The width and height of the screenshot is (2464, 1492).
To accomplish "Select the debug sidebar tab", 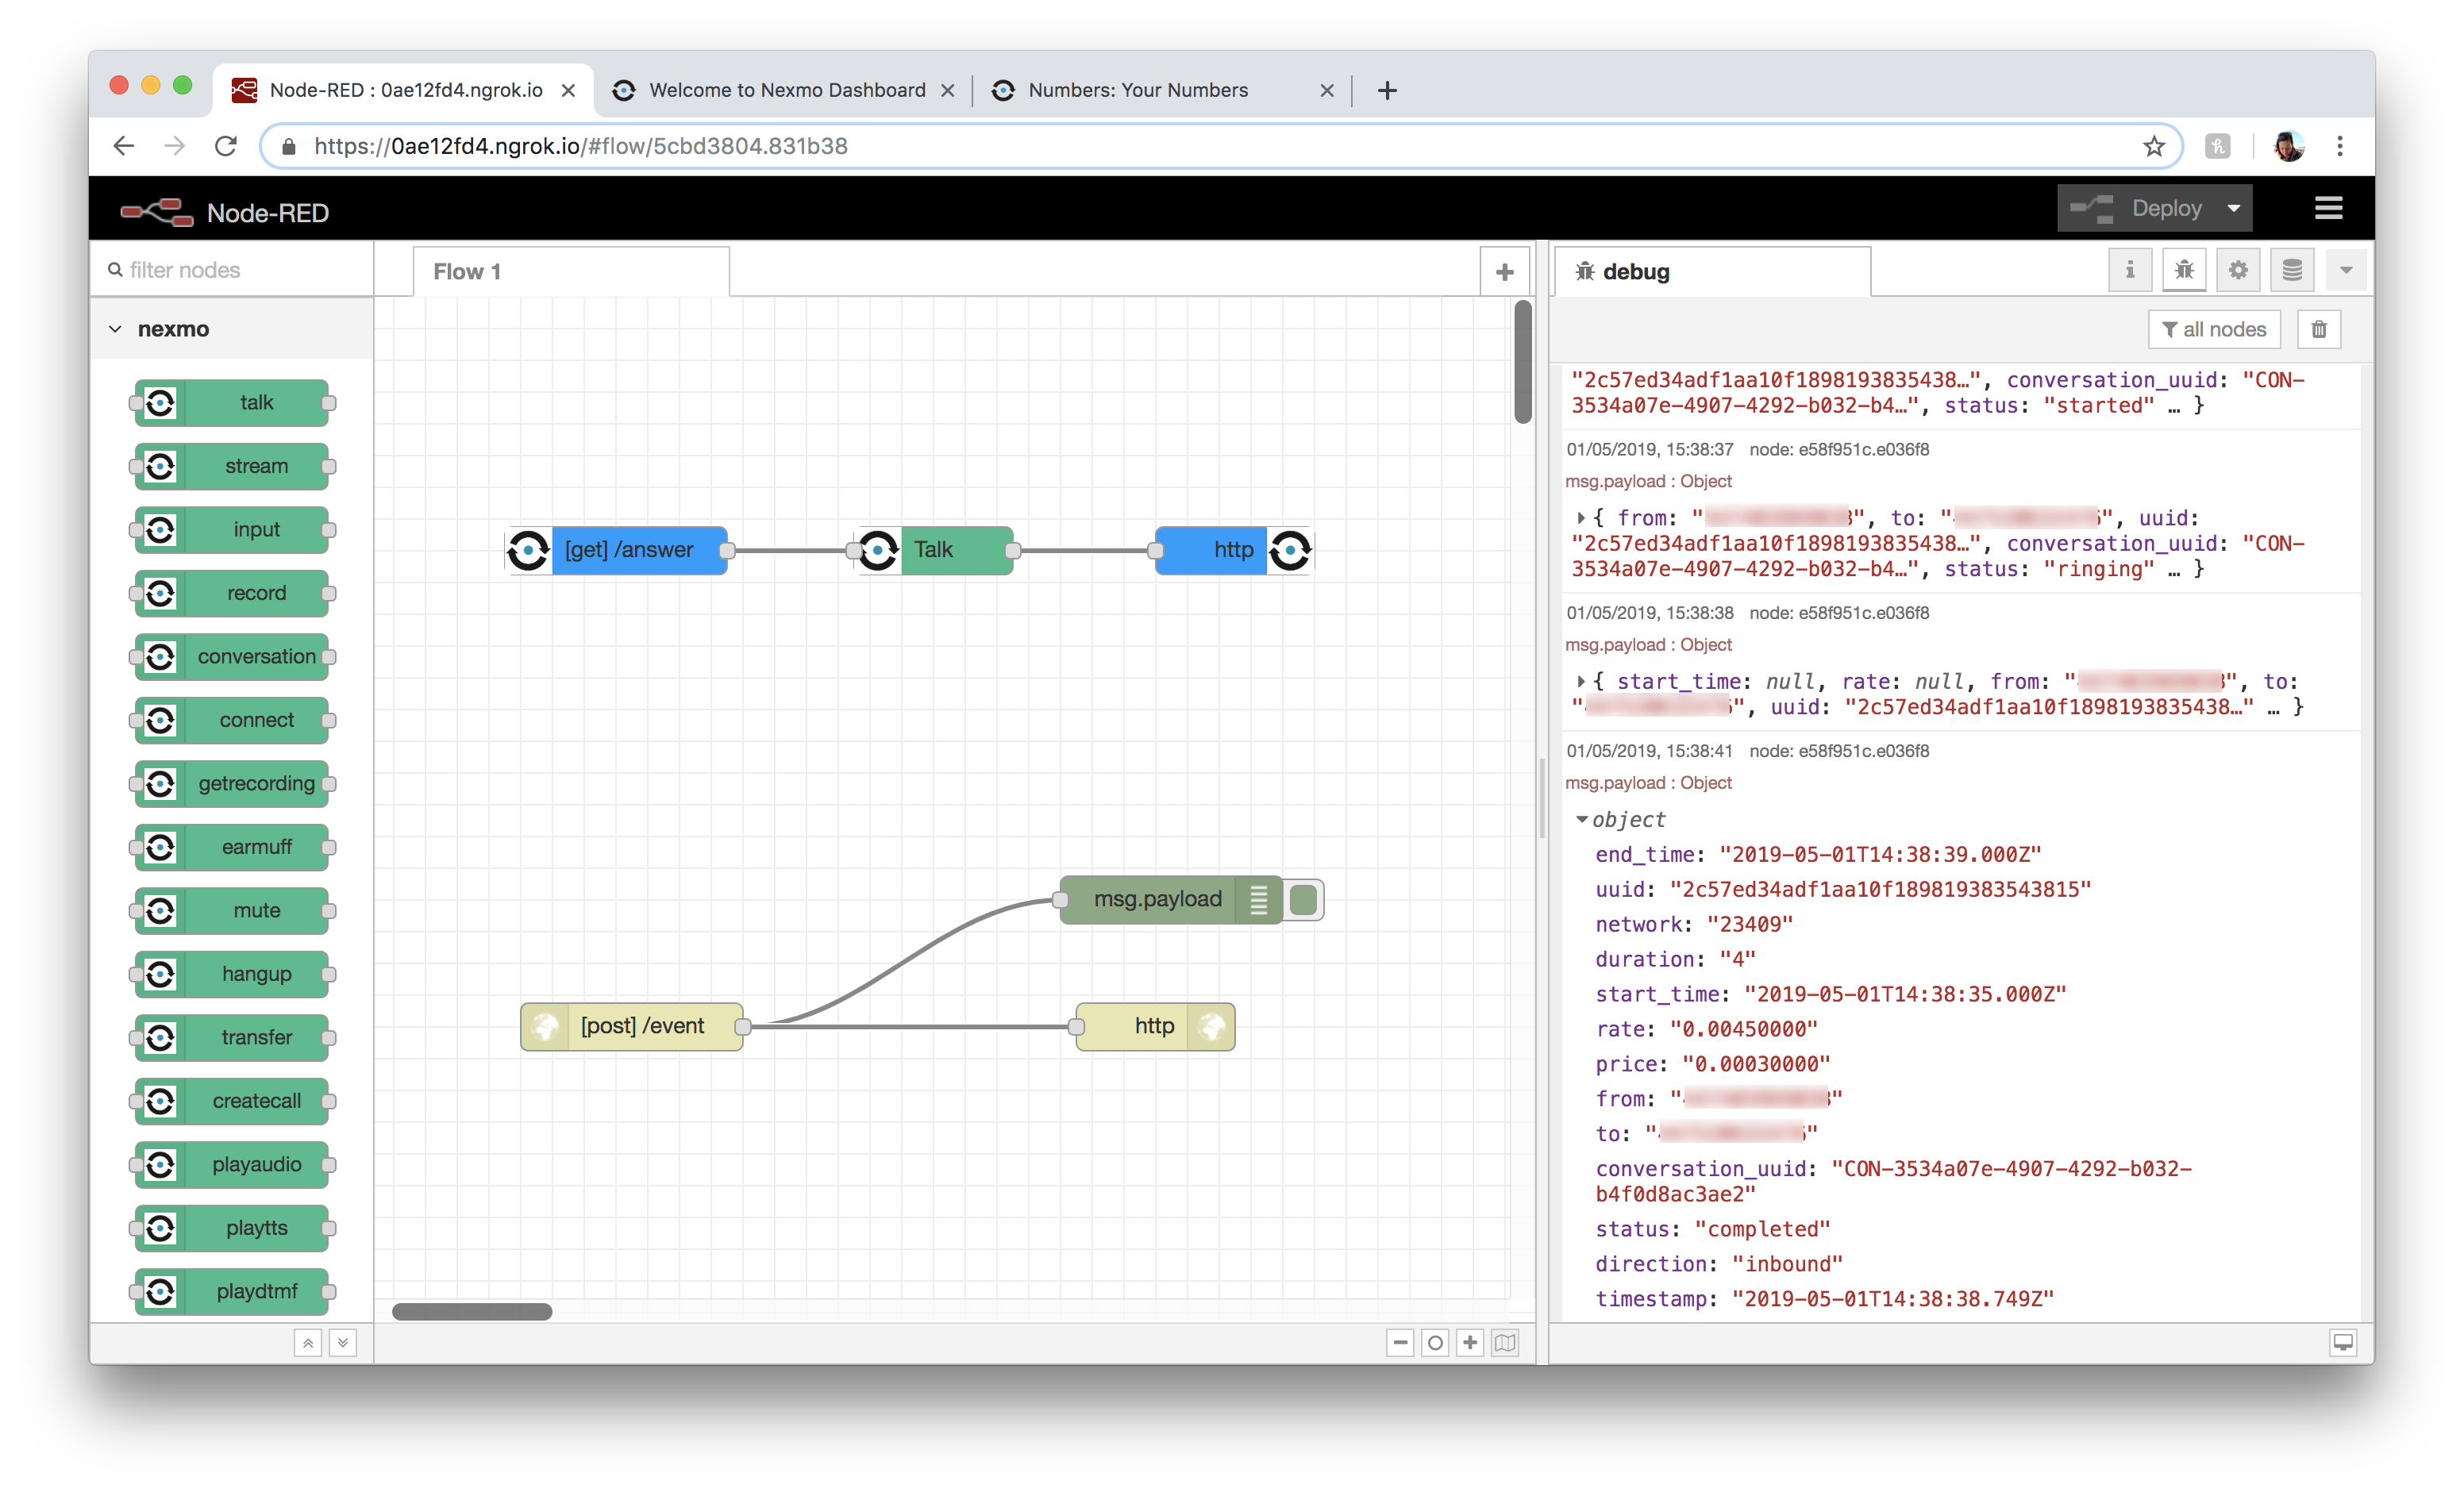I will (1712, 272).
